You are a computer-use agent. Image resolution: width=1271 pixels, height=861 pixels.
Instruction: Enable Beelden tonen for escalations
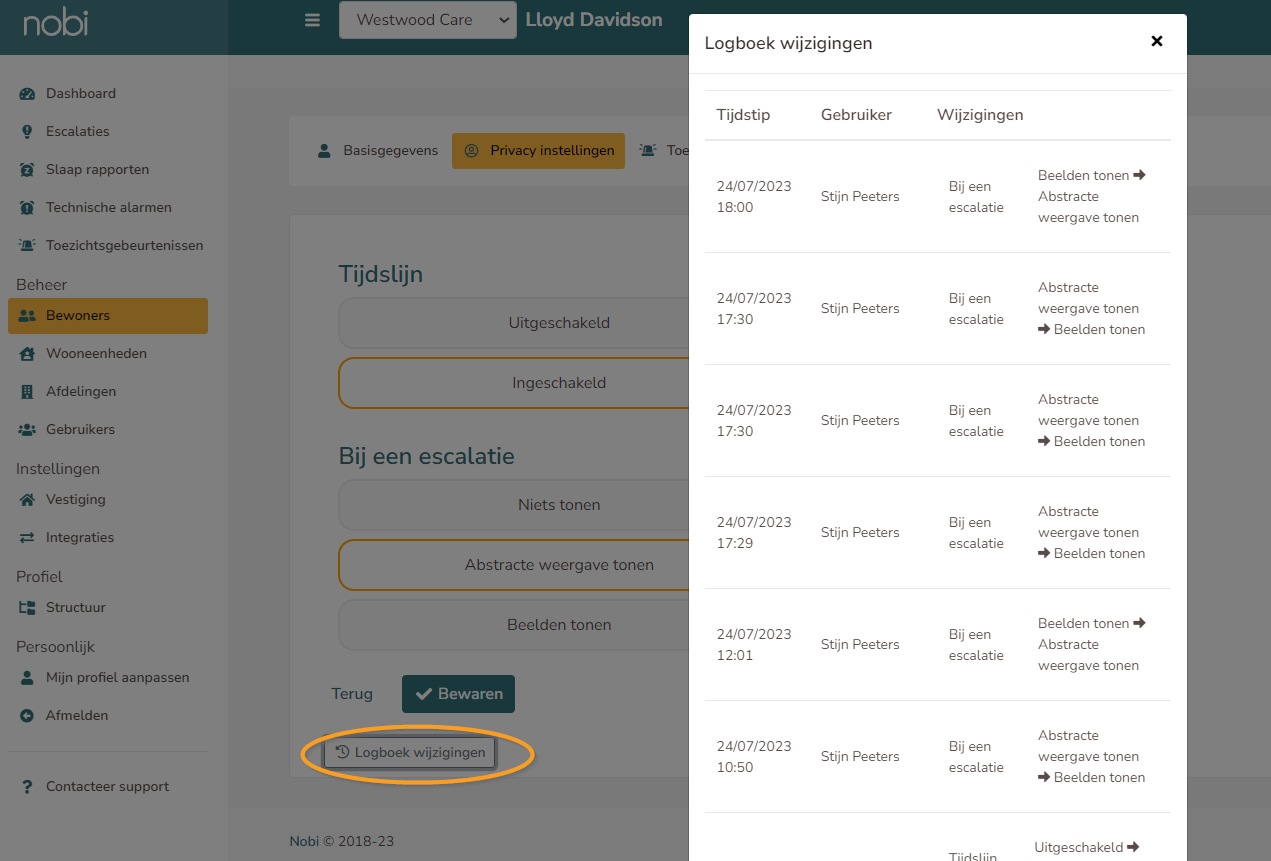[x=559, y=625]
